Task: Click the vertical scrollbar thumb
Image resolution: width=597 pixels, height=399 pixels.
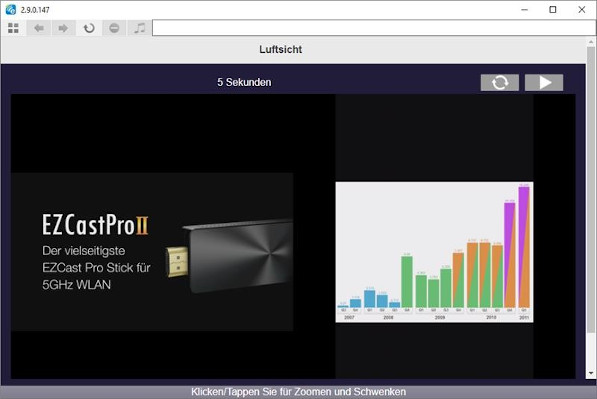Action: 591,190
